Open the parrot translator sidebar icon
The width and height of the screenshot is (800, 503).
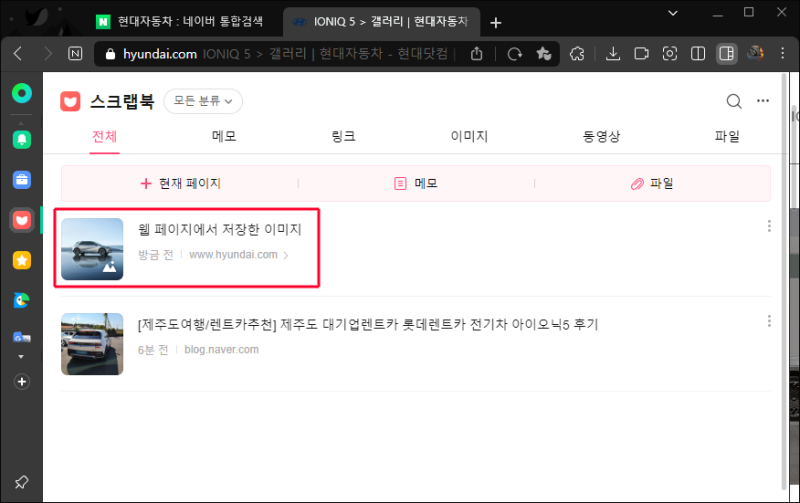[21, 300]
